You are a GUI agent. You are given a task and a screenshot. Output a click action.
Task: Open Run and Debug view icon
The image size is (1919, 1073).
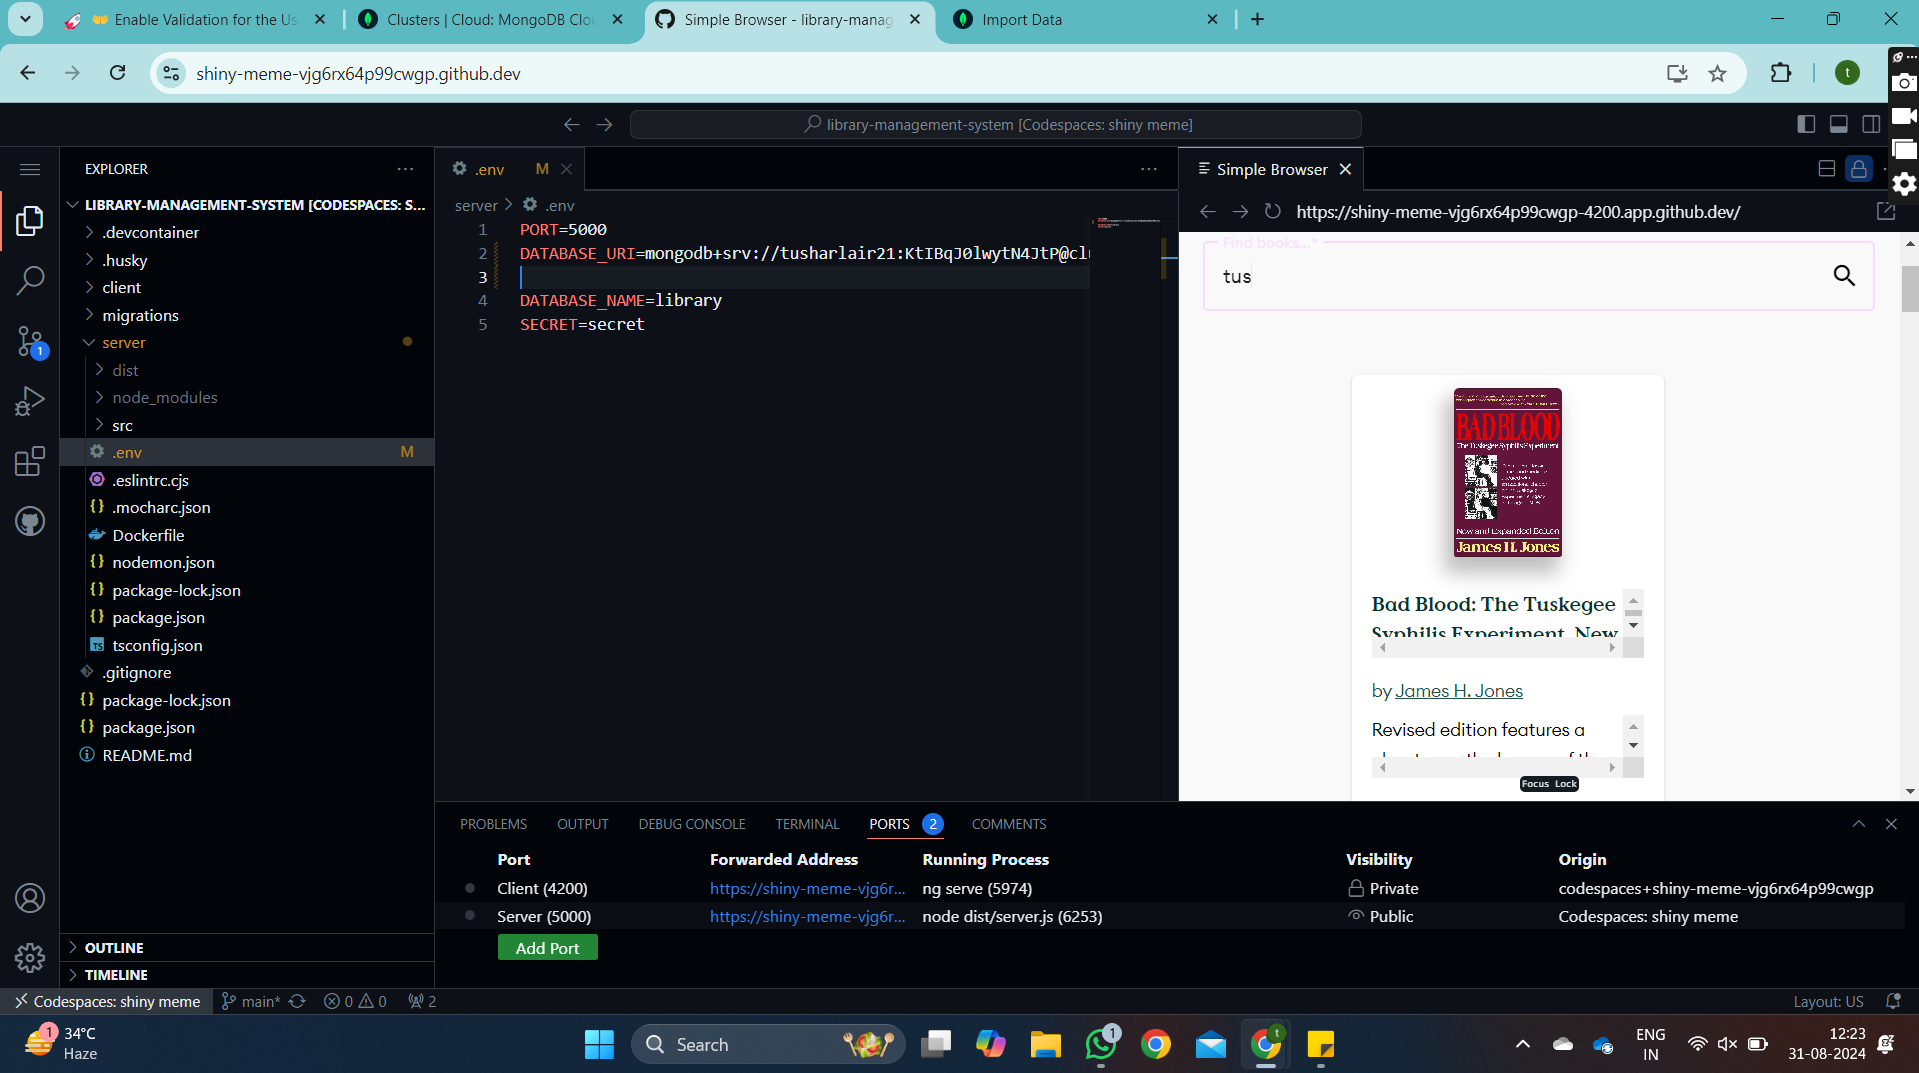[x=30, y=401]
